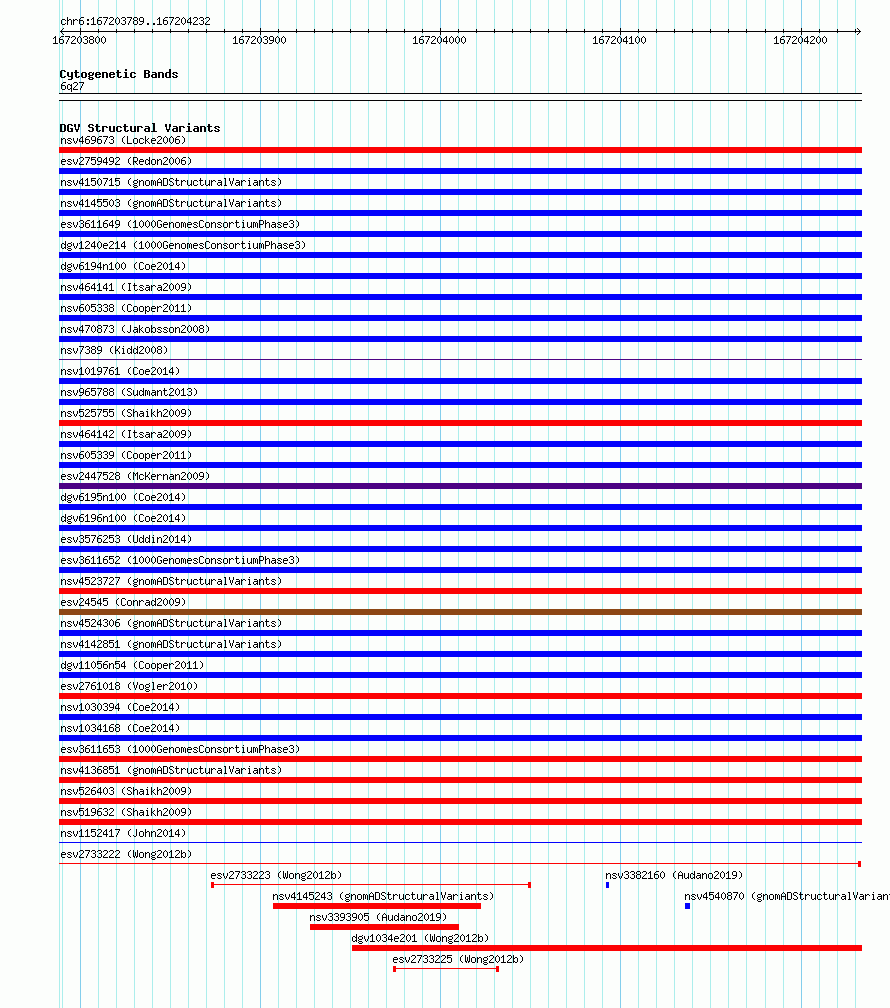Open nsv4145243 (gnomADStructuralVariants) entry
Viewport: 890px width, 1008px height.
click(x=383, y=896)
